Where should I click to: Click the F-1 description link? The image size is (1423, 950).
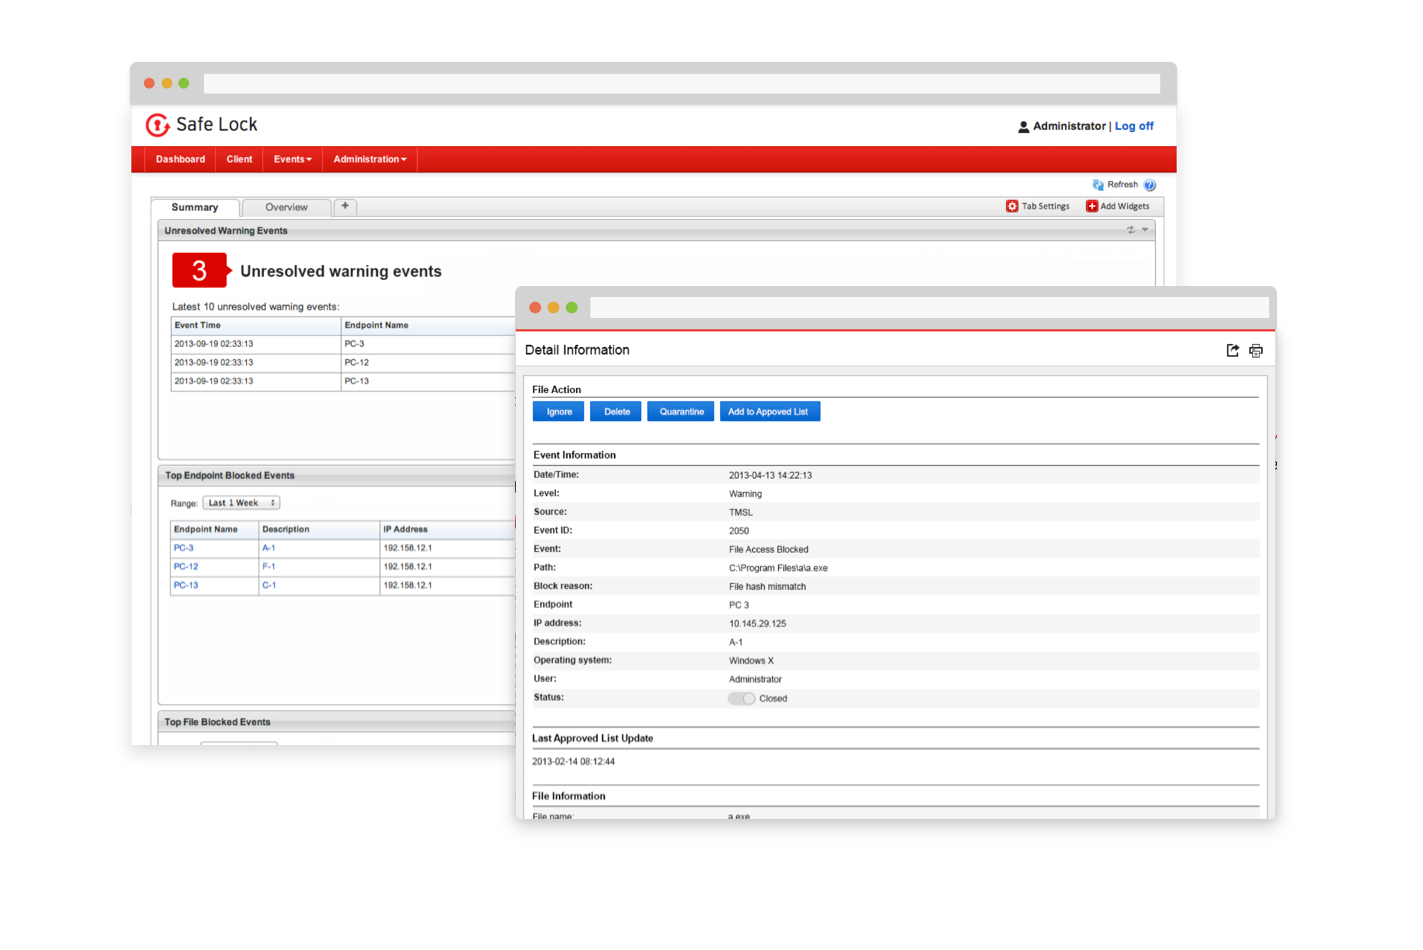[x=269, y=567]
